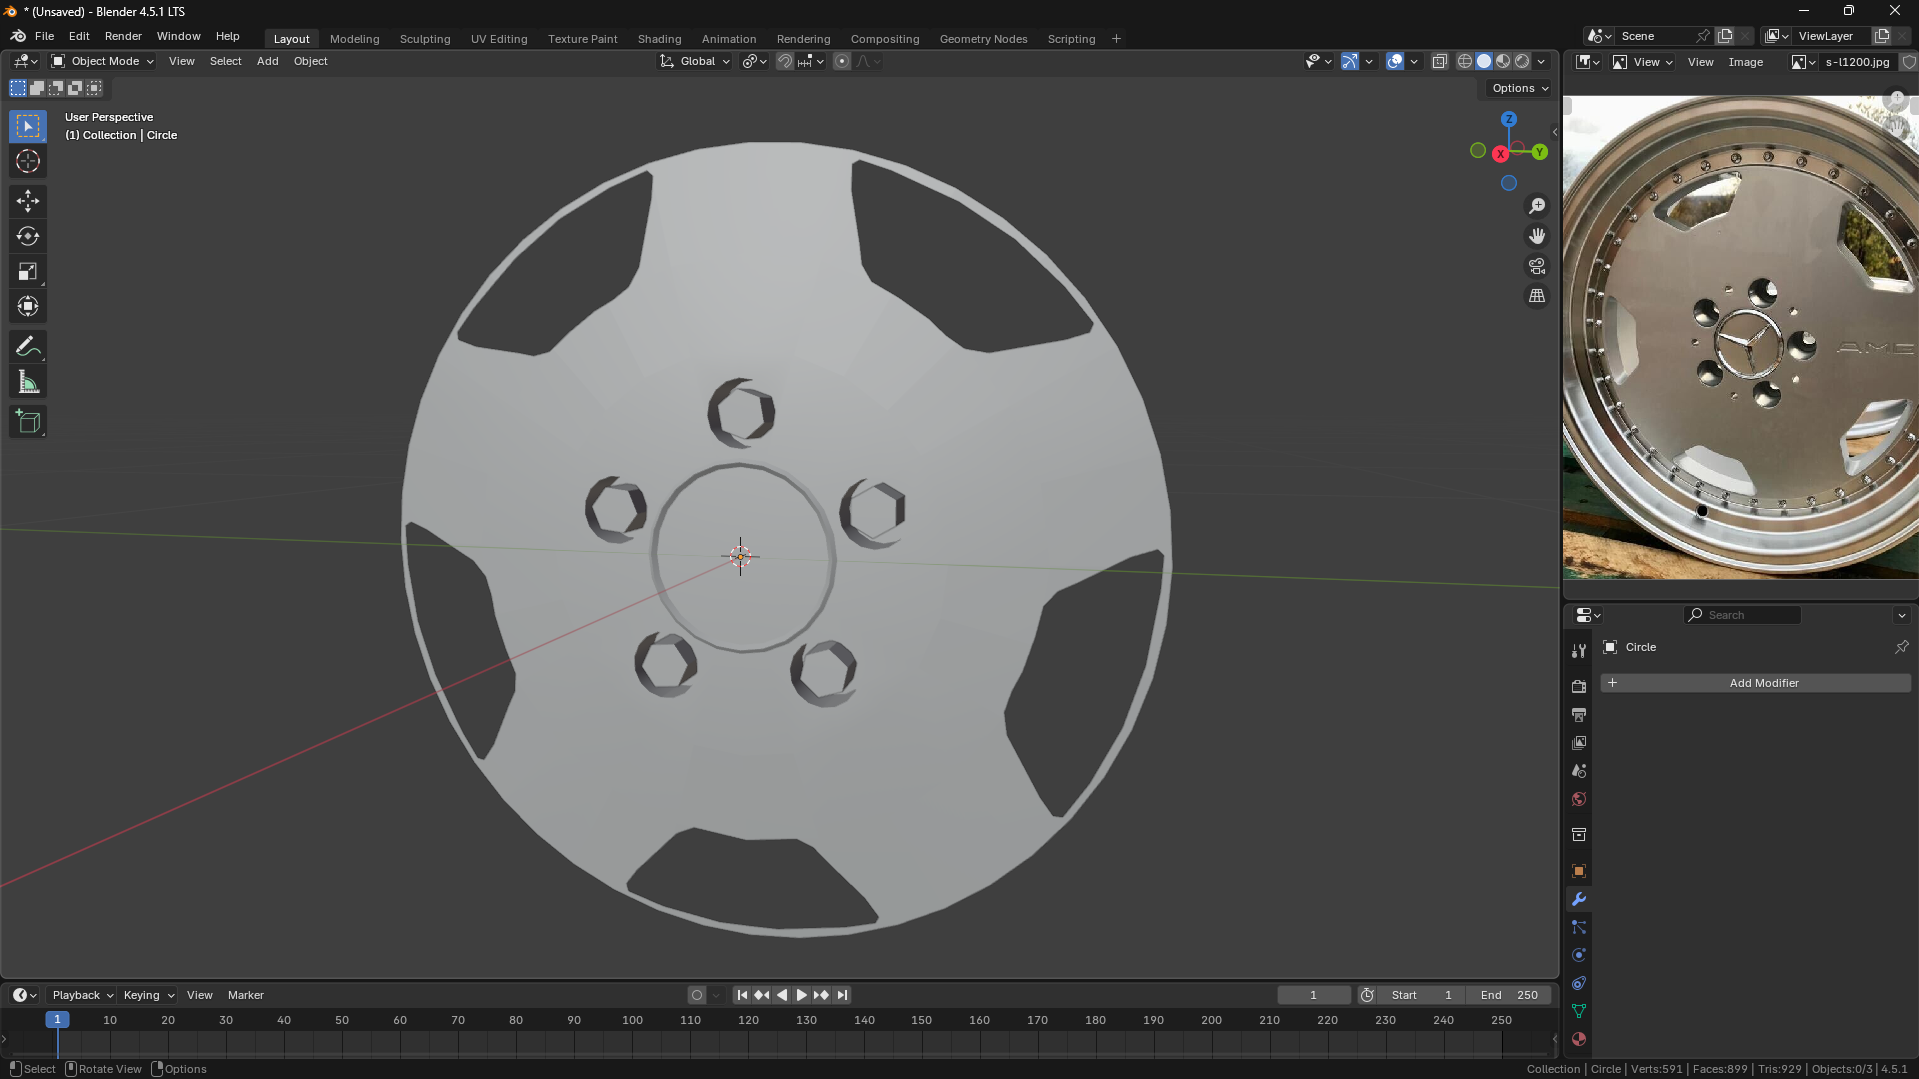Switch to wireframe viewport shading
Image resolution: width=1919 pixels, height=1079 pixels.
coord(1465,61)
